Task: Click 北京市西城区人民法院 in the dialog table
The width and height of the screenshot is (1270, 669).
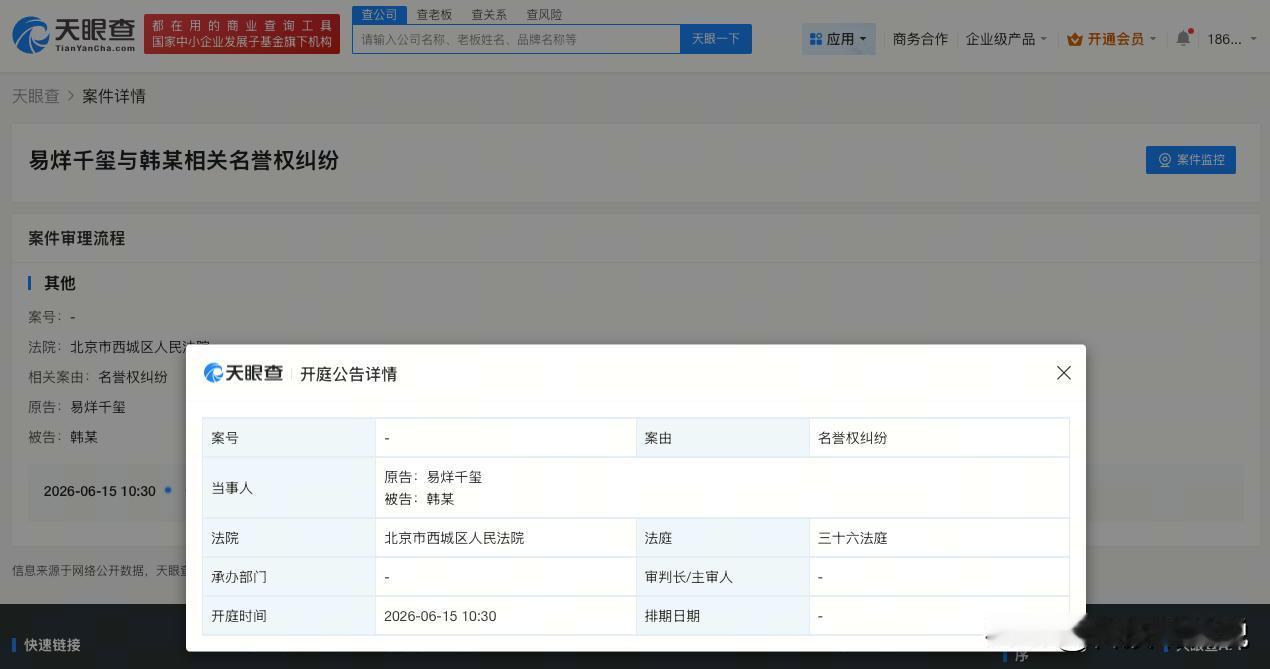Action: click(454, 538)
